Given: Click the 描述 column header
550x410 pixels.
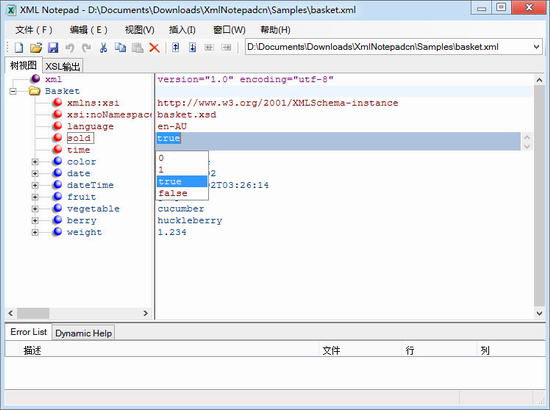Looking at the screenshot, I should (x=32, y=350).
